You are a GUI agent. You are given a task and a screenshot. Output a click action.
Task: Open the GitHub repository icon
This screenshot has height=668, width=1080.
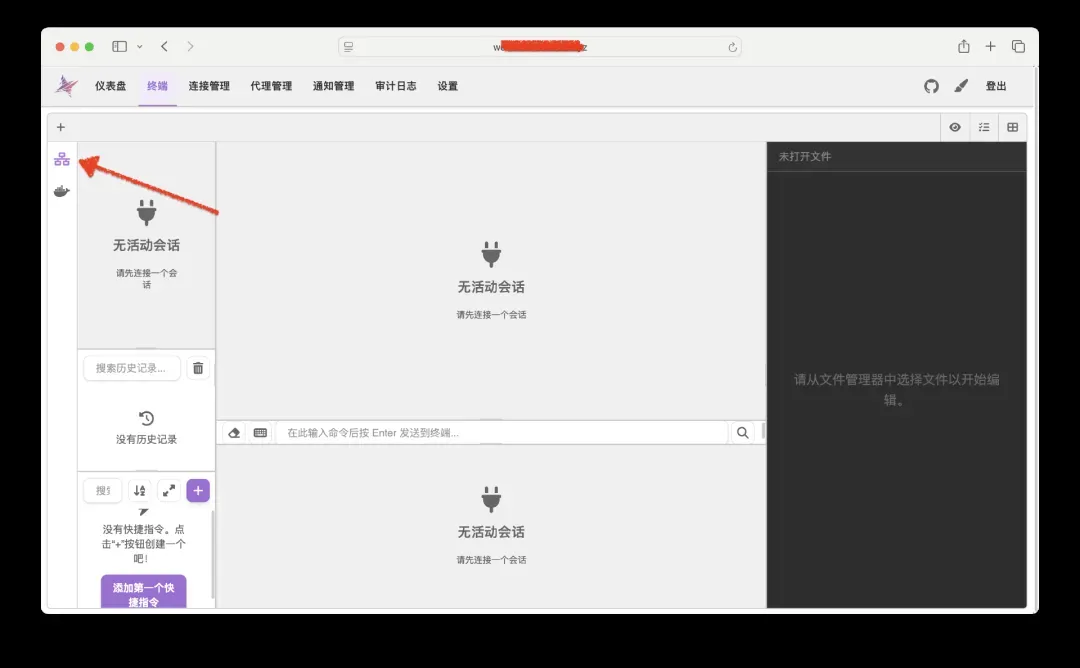coord(931,86)
